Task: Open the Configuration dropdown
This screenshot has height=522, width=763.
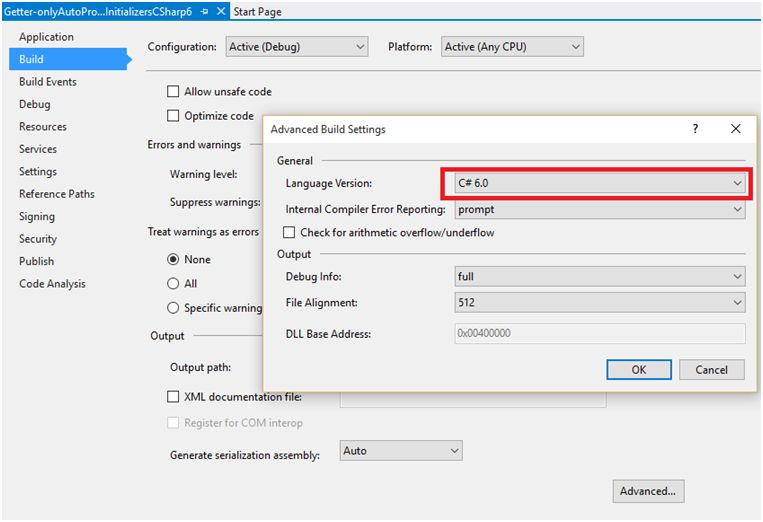Action: coord(297,47)
